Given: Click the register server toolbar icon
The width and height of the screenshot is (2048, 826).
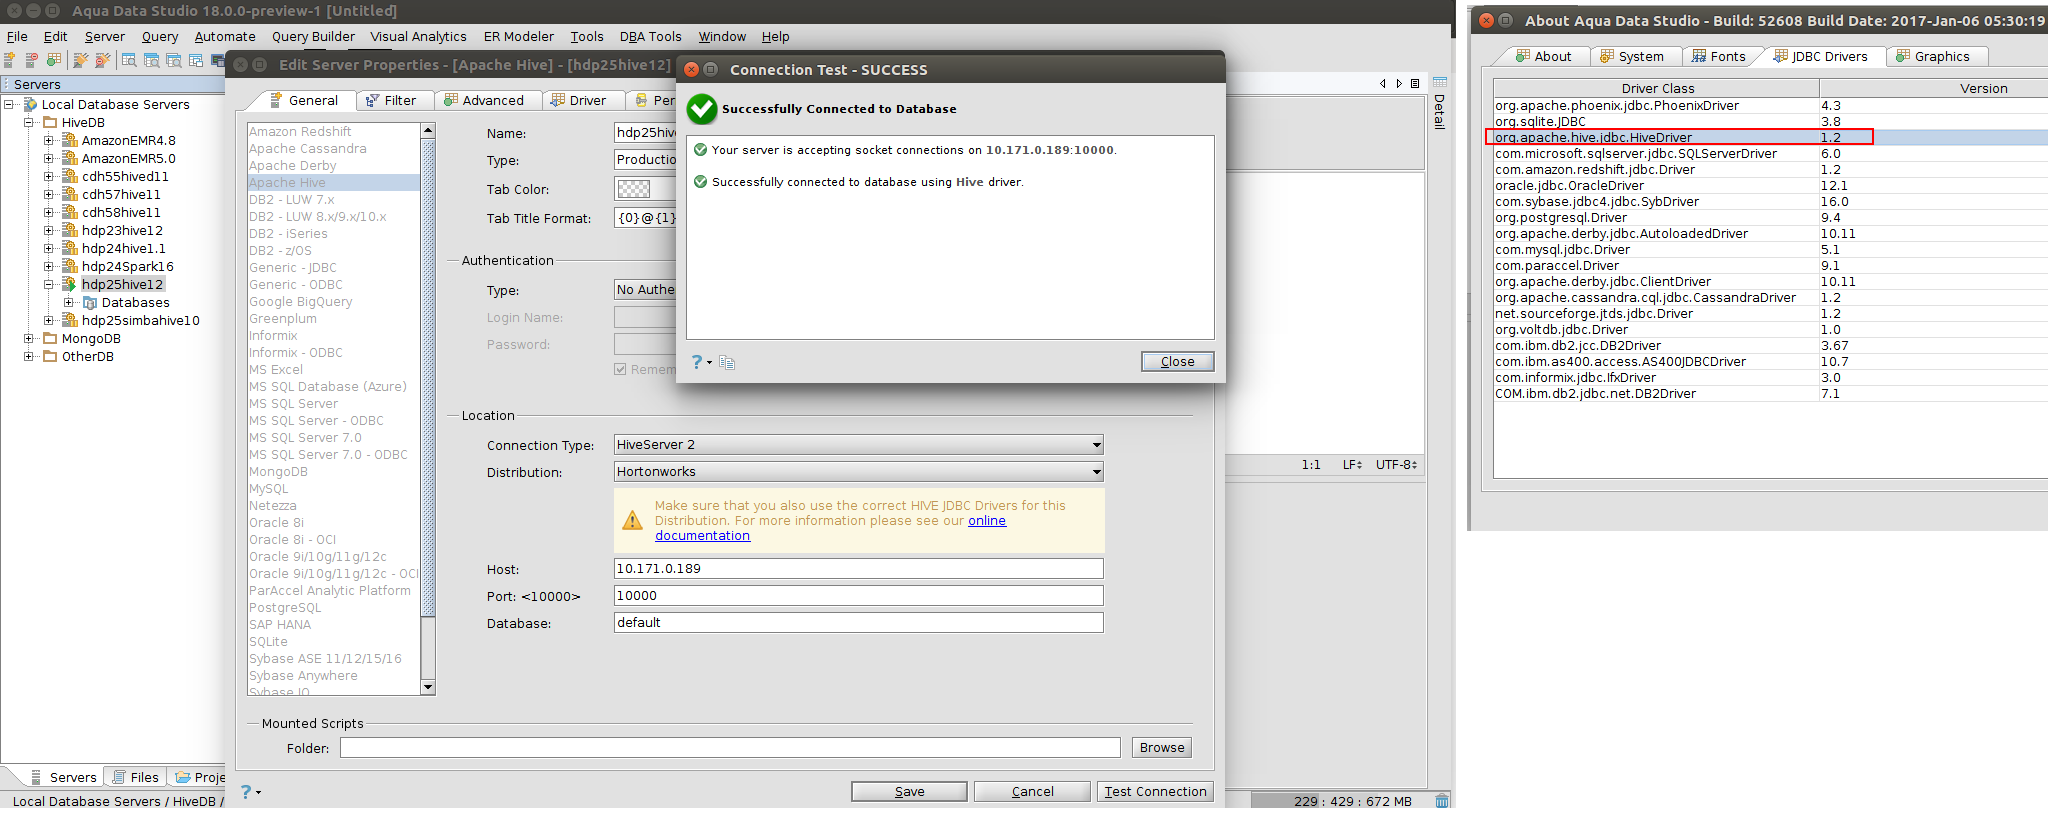Looking at the screenshot, I should click(9, 60).
